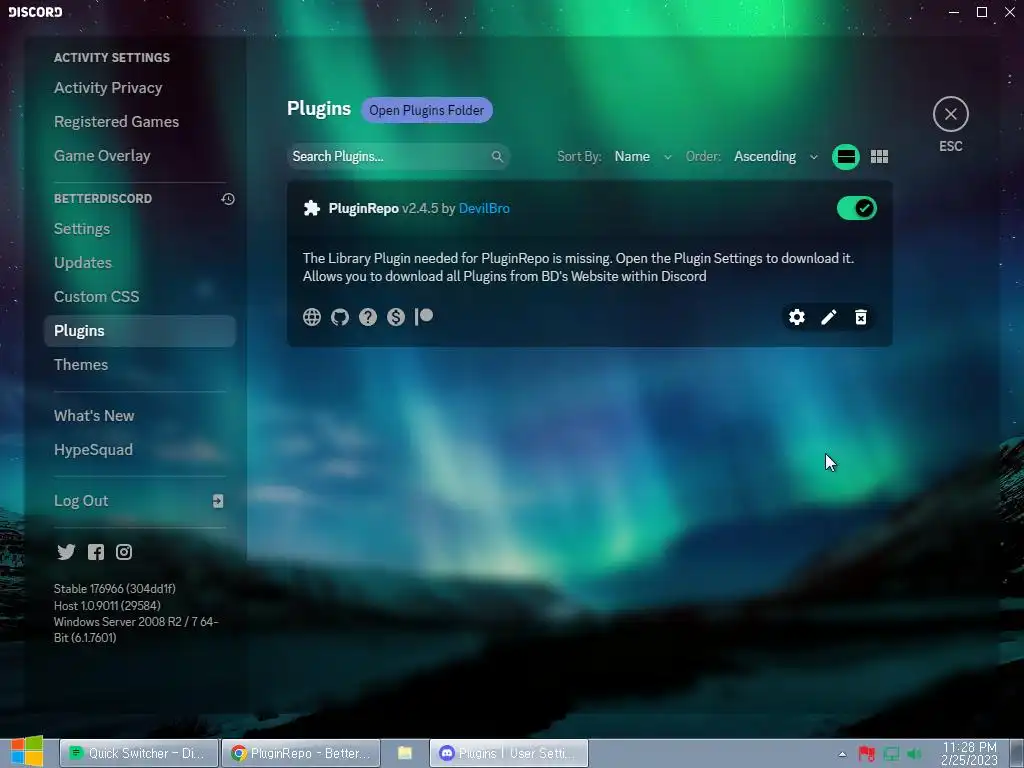Click PluginRepo plugin name text
This screenshot has width=1024, height=768.
pos(363,208)
